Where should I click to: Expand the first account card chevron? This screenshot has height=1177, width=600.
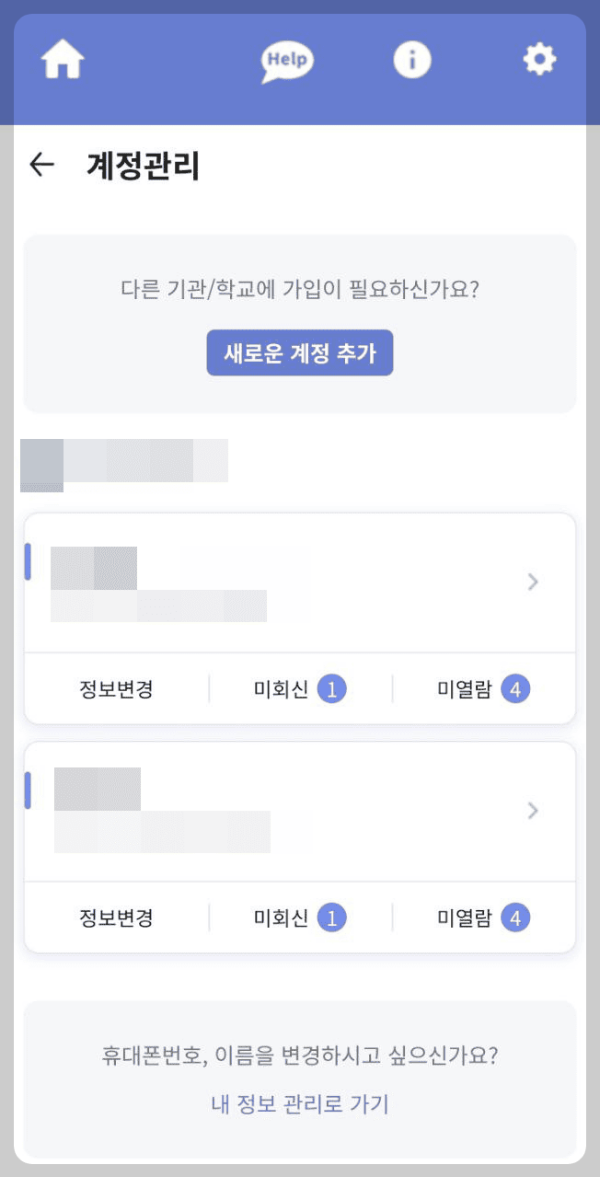click(532, 582)
